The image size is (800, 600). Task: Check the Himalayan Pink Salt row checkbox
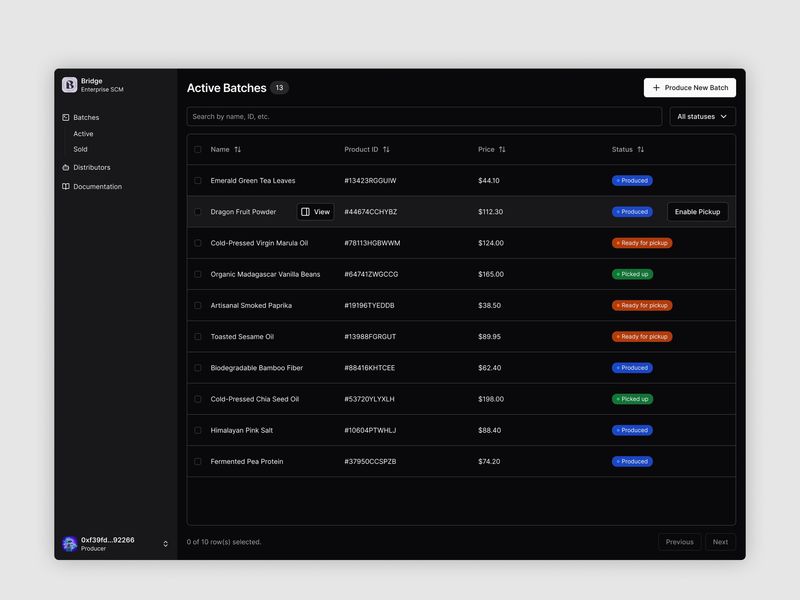click(x=196, y=430)
